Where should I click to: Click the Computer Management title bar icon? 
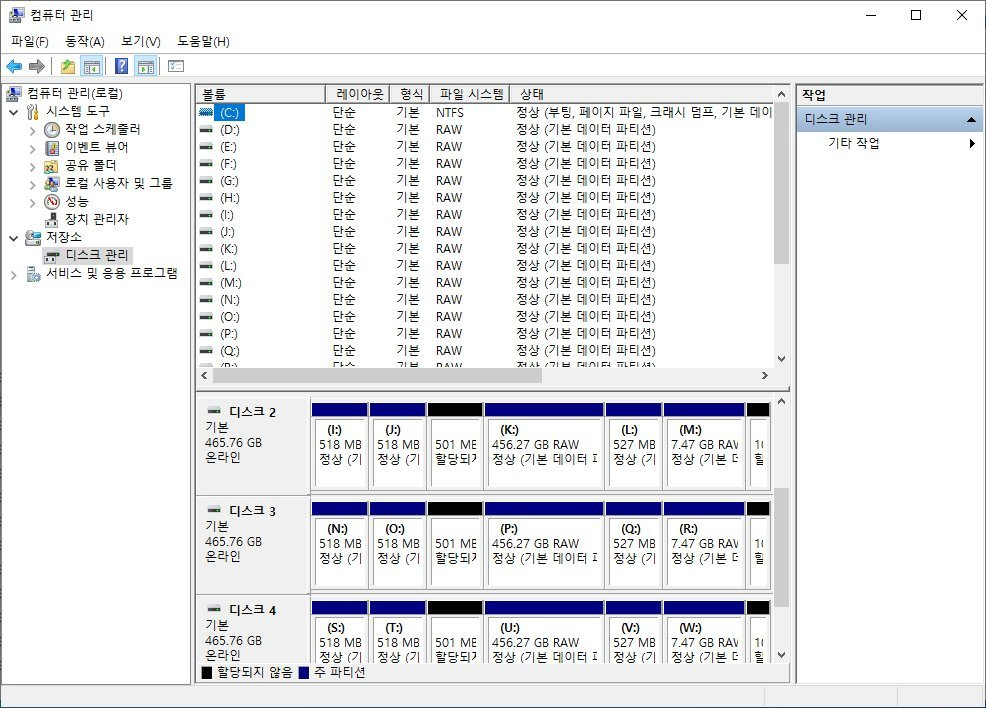[16, 15]
